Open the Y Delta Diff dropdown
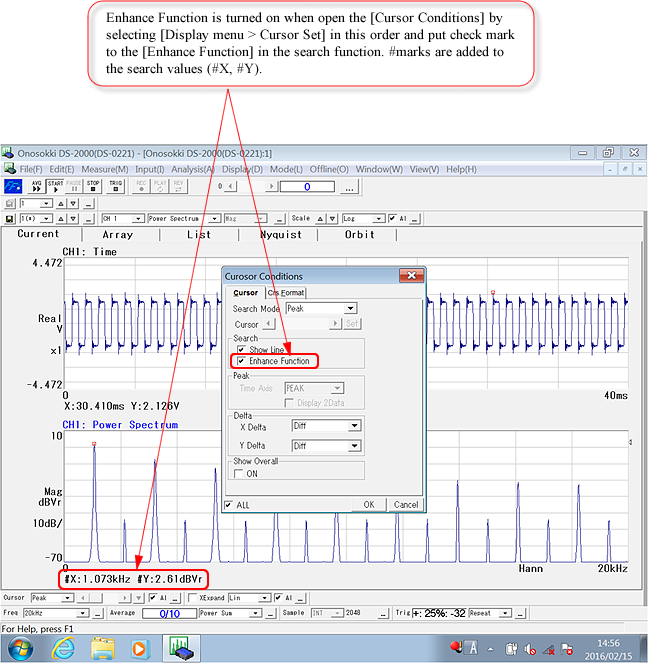The width and height of the screenshot is (648, 663). [354, 446]
